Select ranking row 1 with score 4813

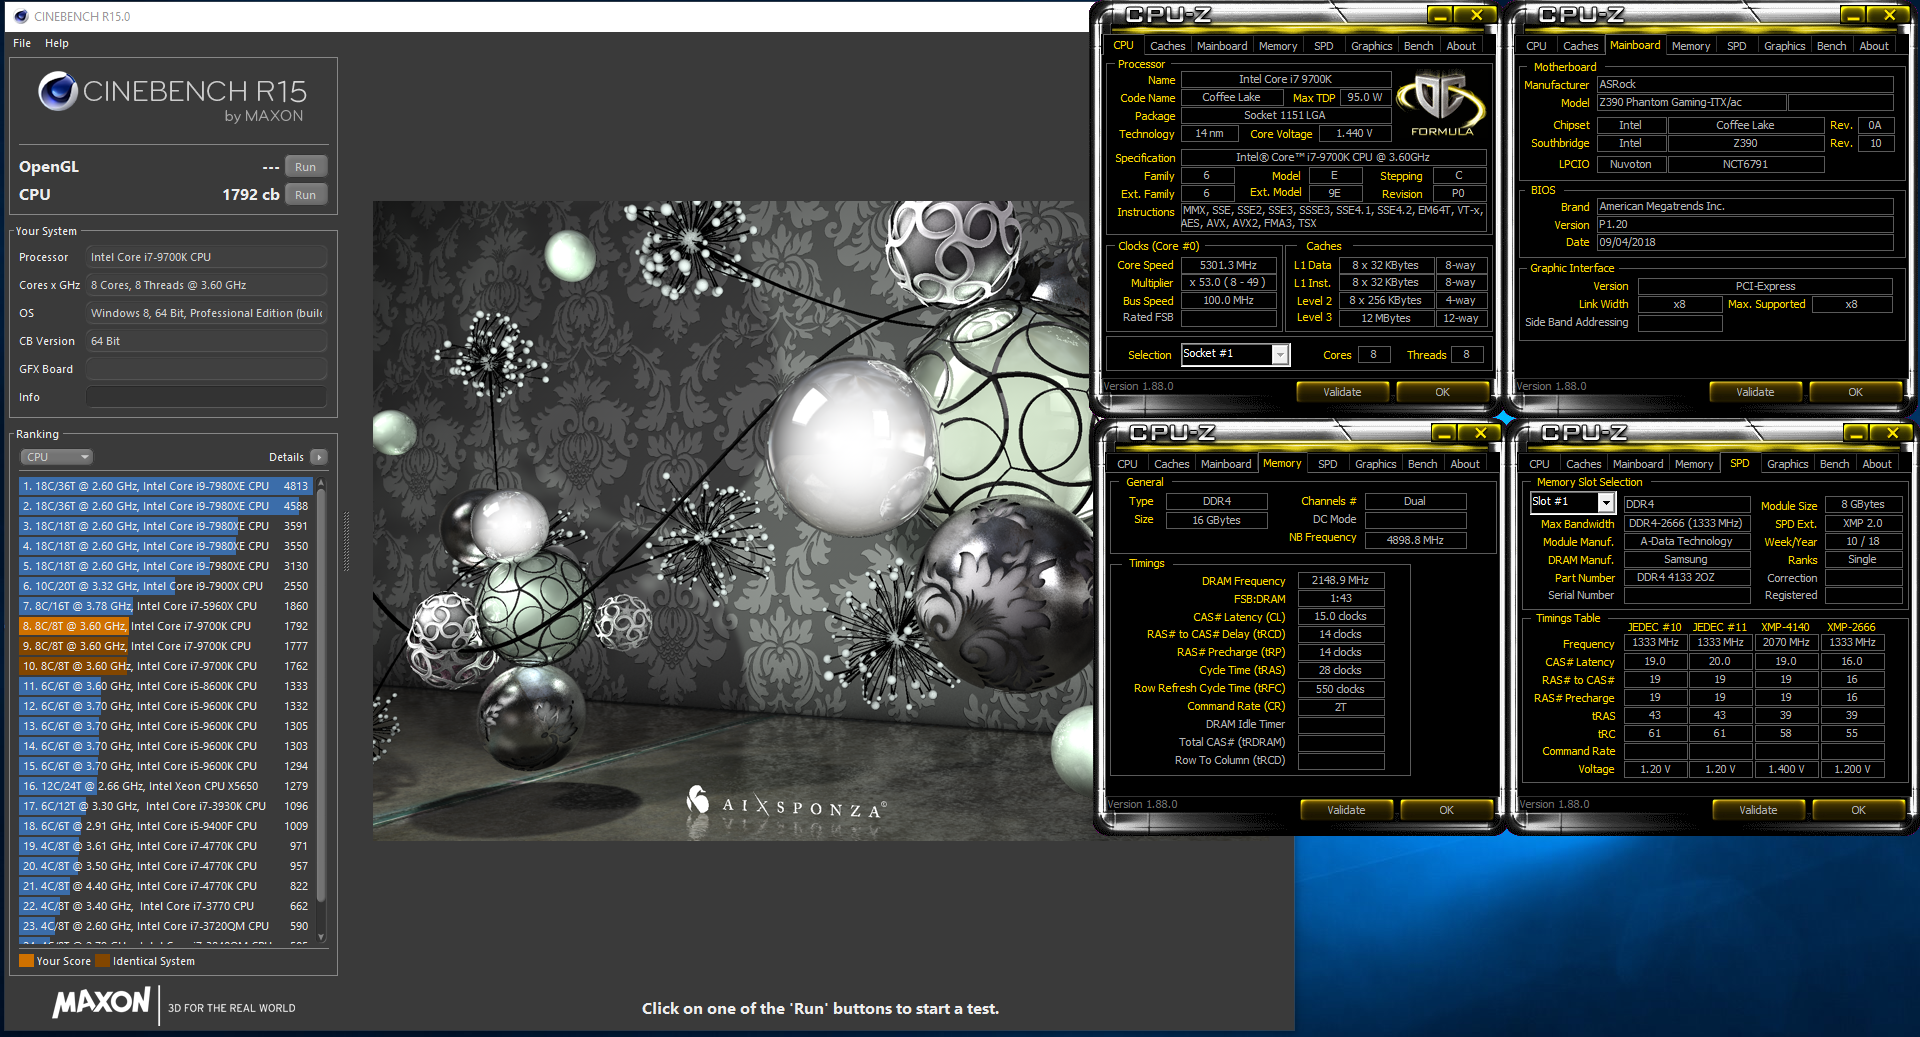tap(165, 486)
